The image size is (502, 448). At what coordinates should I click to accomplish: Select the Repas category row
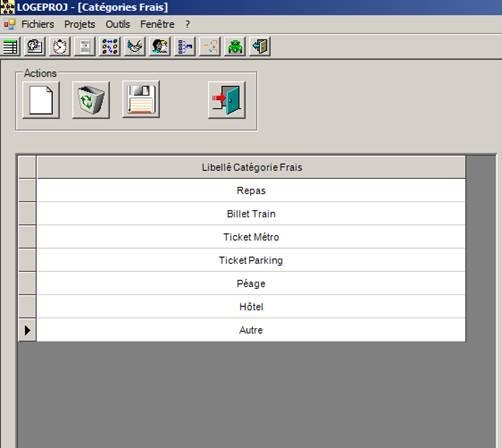251,190
